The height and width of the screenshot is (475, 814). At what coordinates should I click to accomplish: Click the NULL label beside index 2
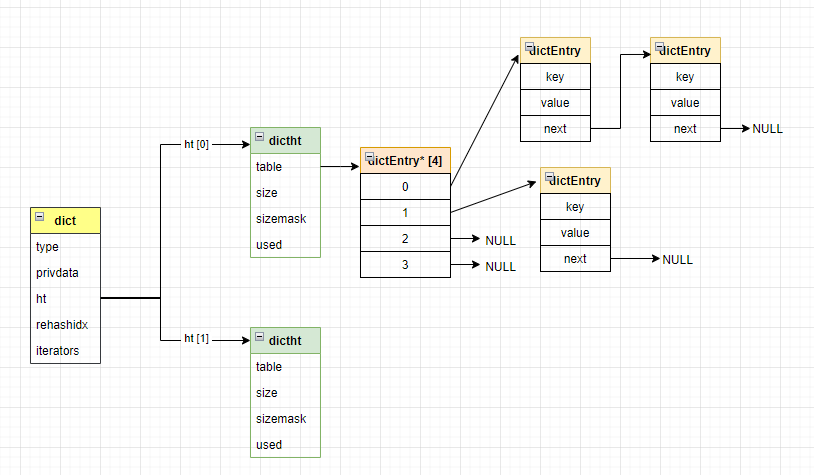[500, 241]
